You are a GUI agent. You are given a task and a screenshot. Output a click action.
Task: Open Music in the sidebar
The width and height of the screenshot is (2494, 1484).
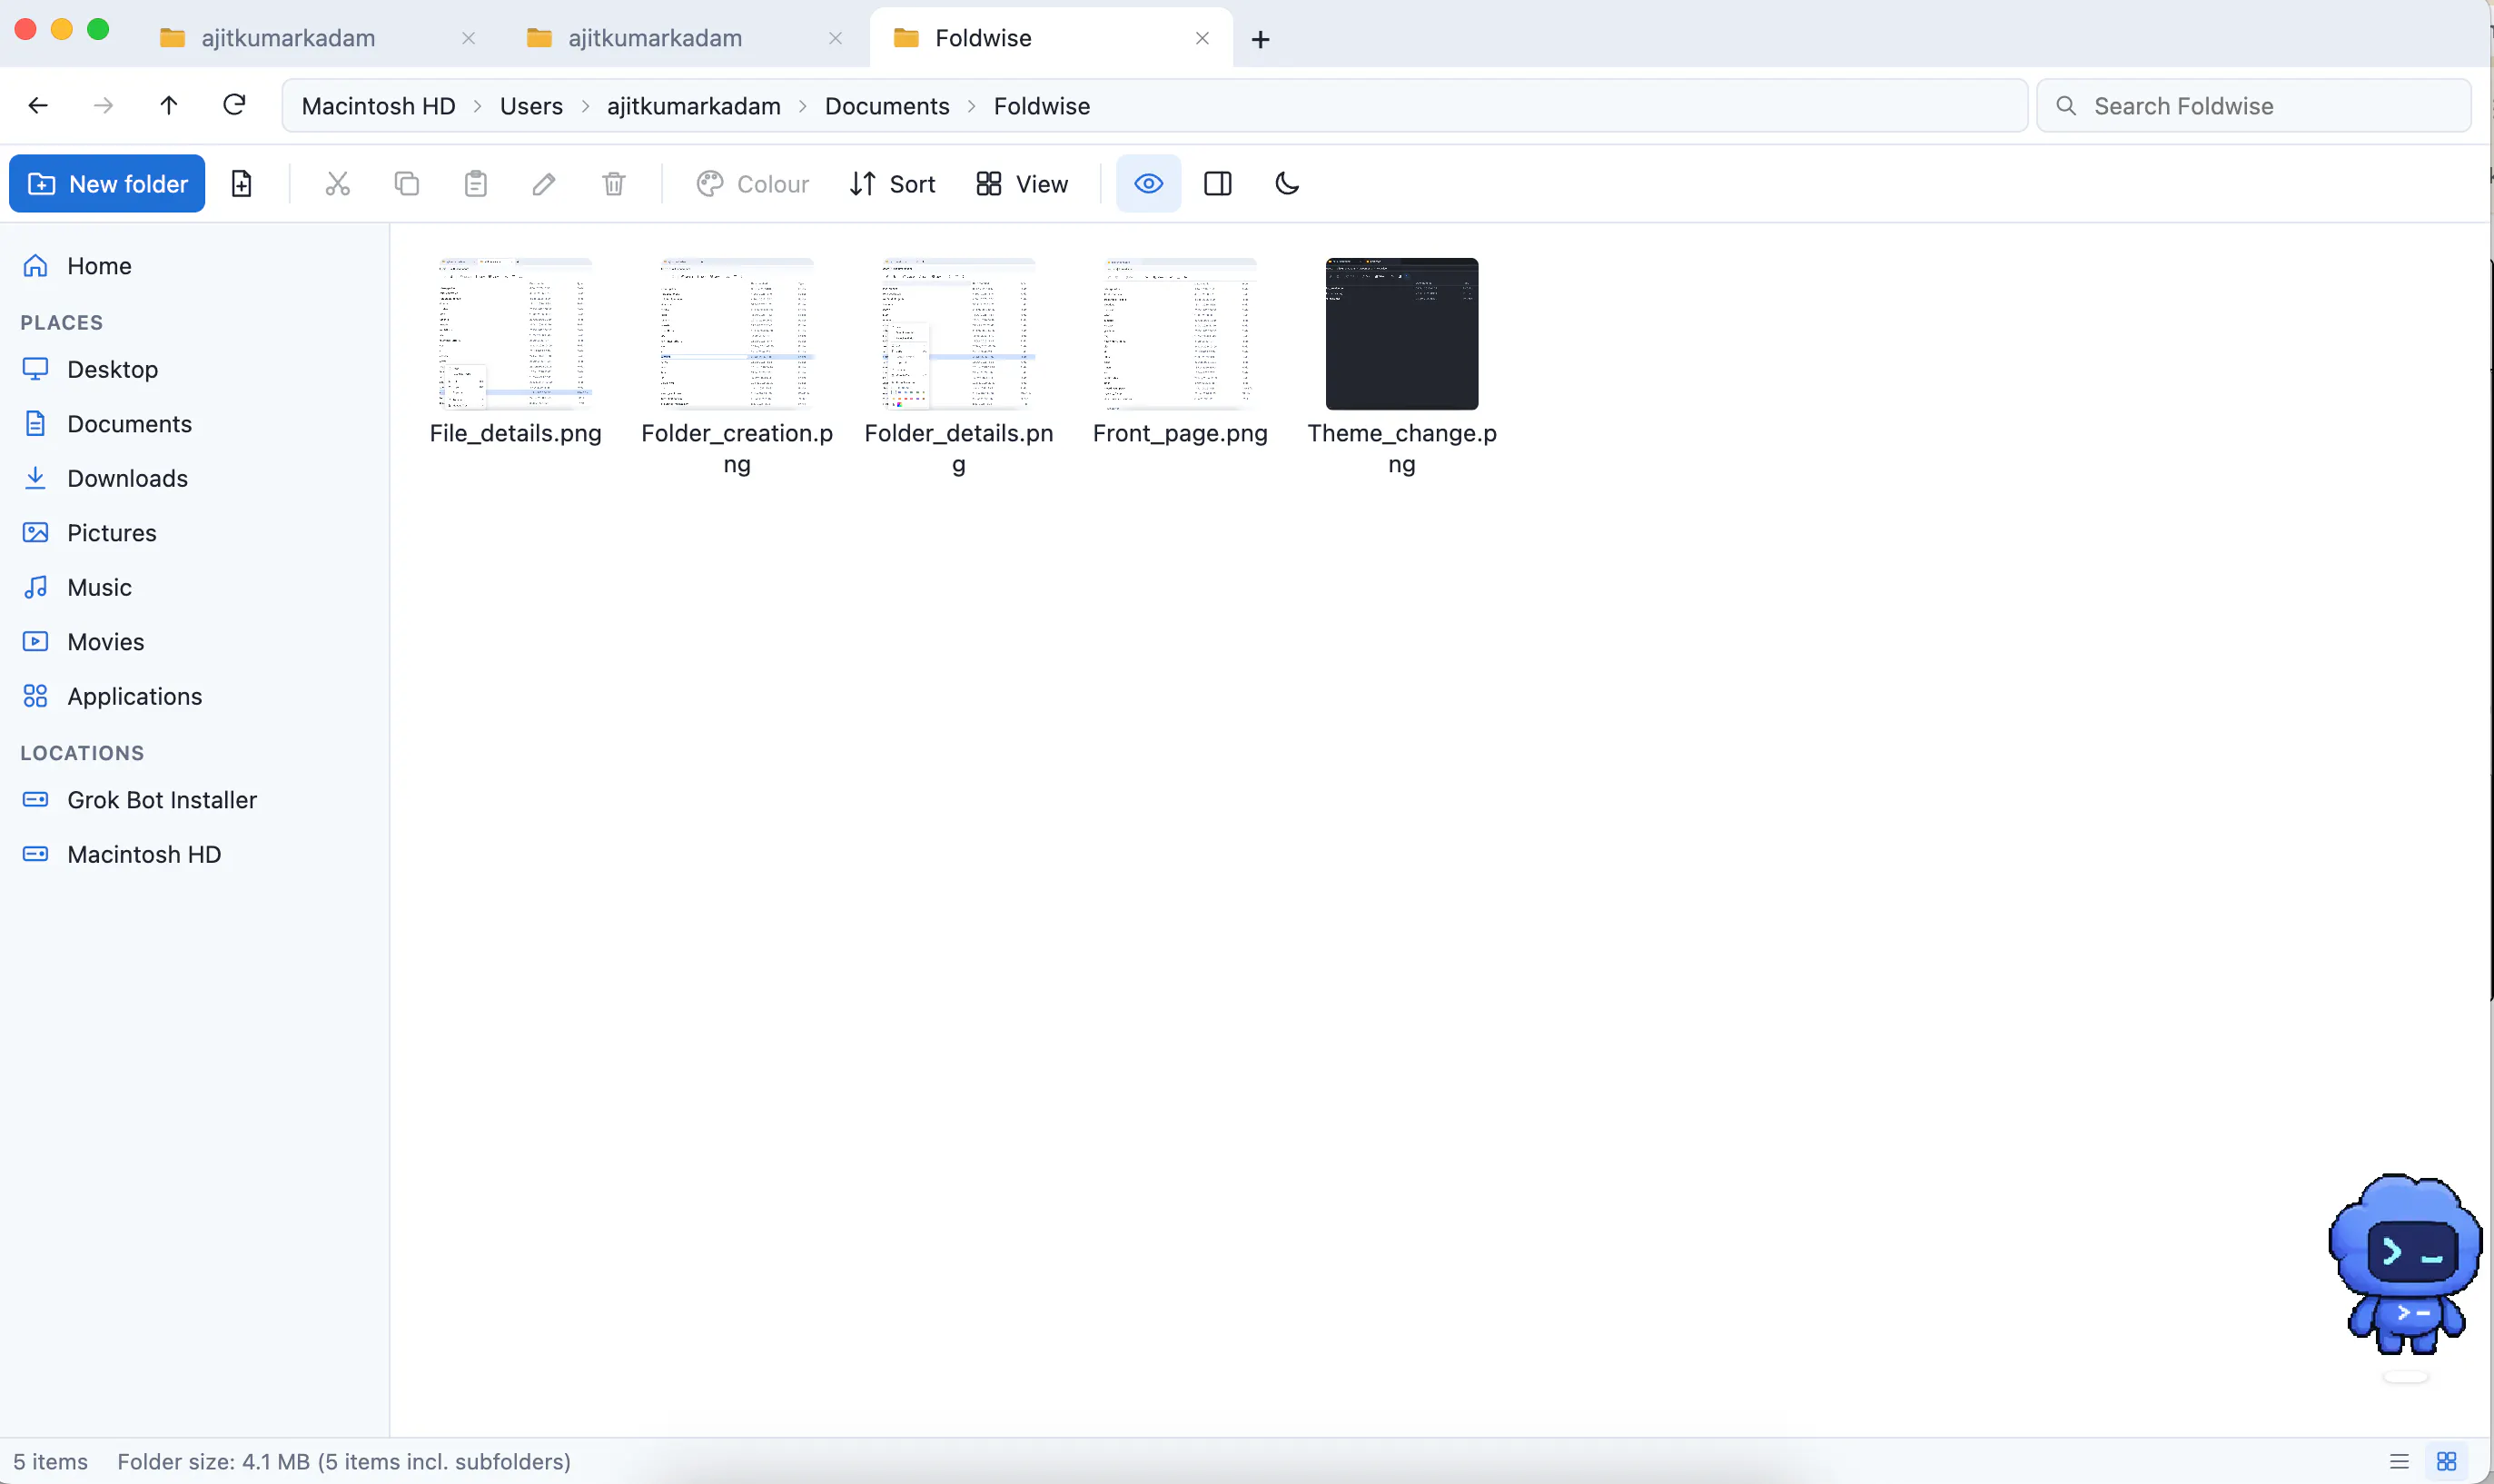195,587
